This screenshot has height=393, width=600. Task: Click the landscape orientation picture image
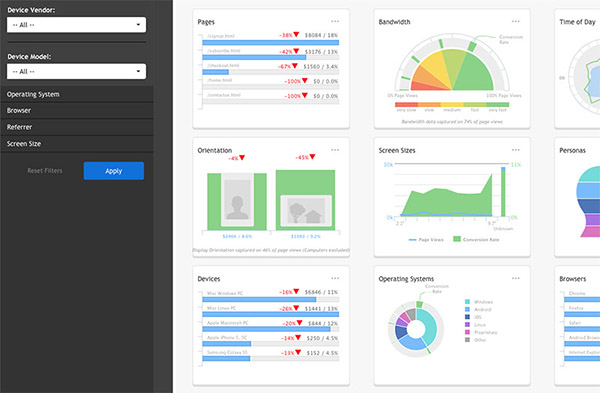(x=306, y=210)
